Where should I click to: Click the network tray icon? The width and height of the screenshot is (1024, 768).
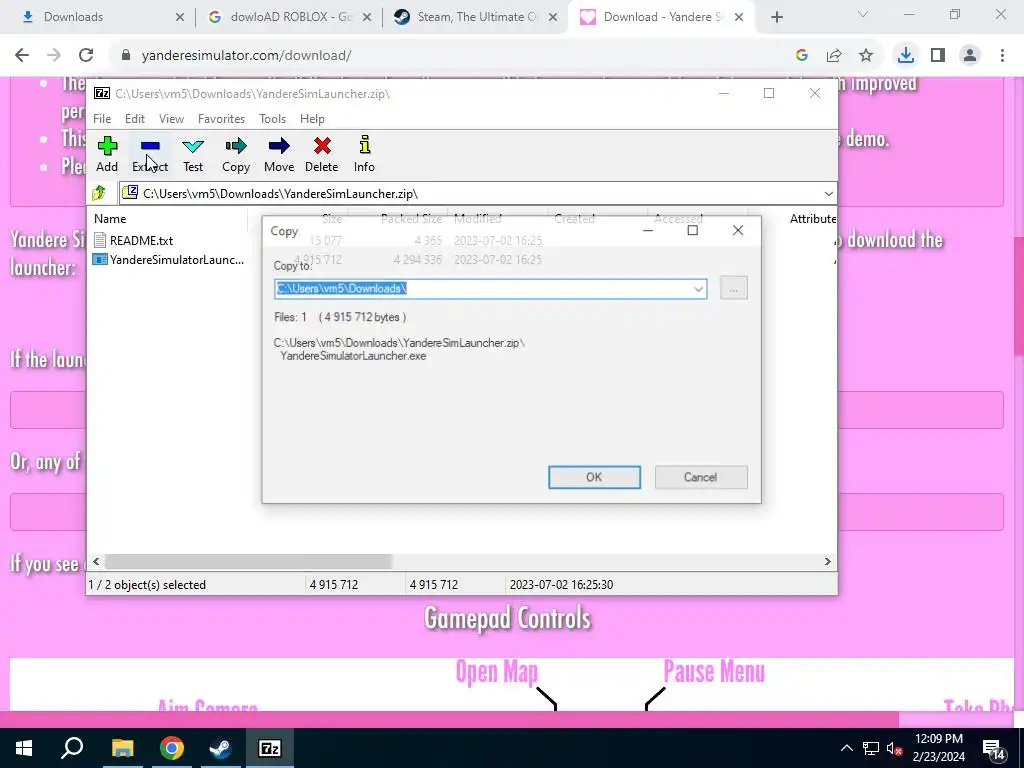tap(870, 748)
